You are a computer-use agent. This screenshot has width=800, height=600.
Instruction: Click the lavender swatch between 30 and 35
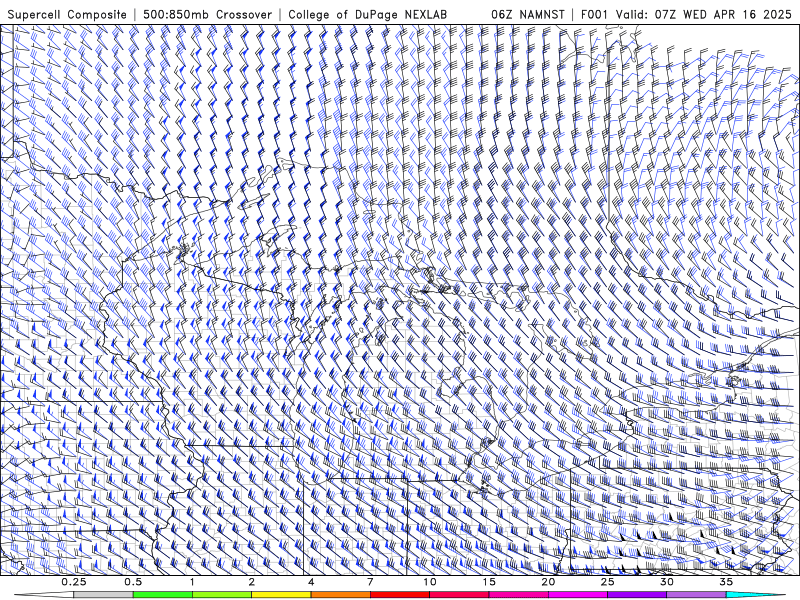[696, 595]
